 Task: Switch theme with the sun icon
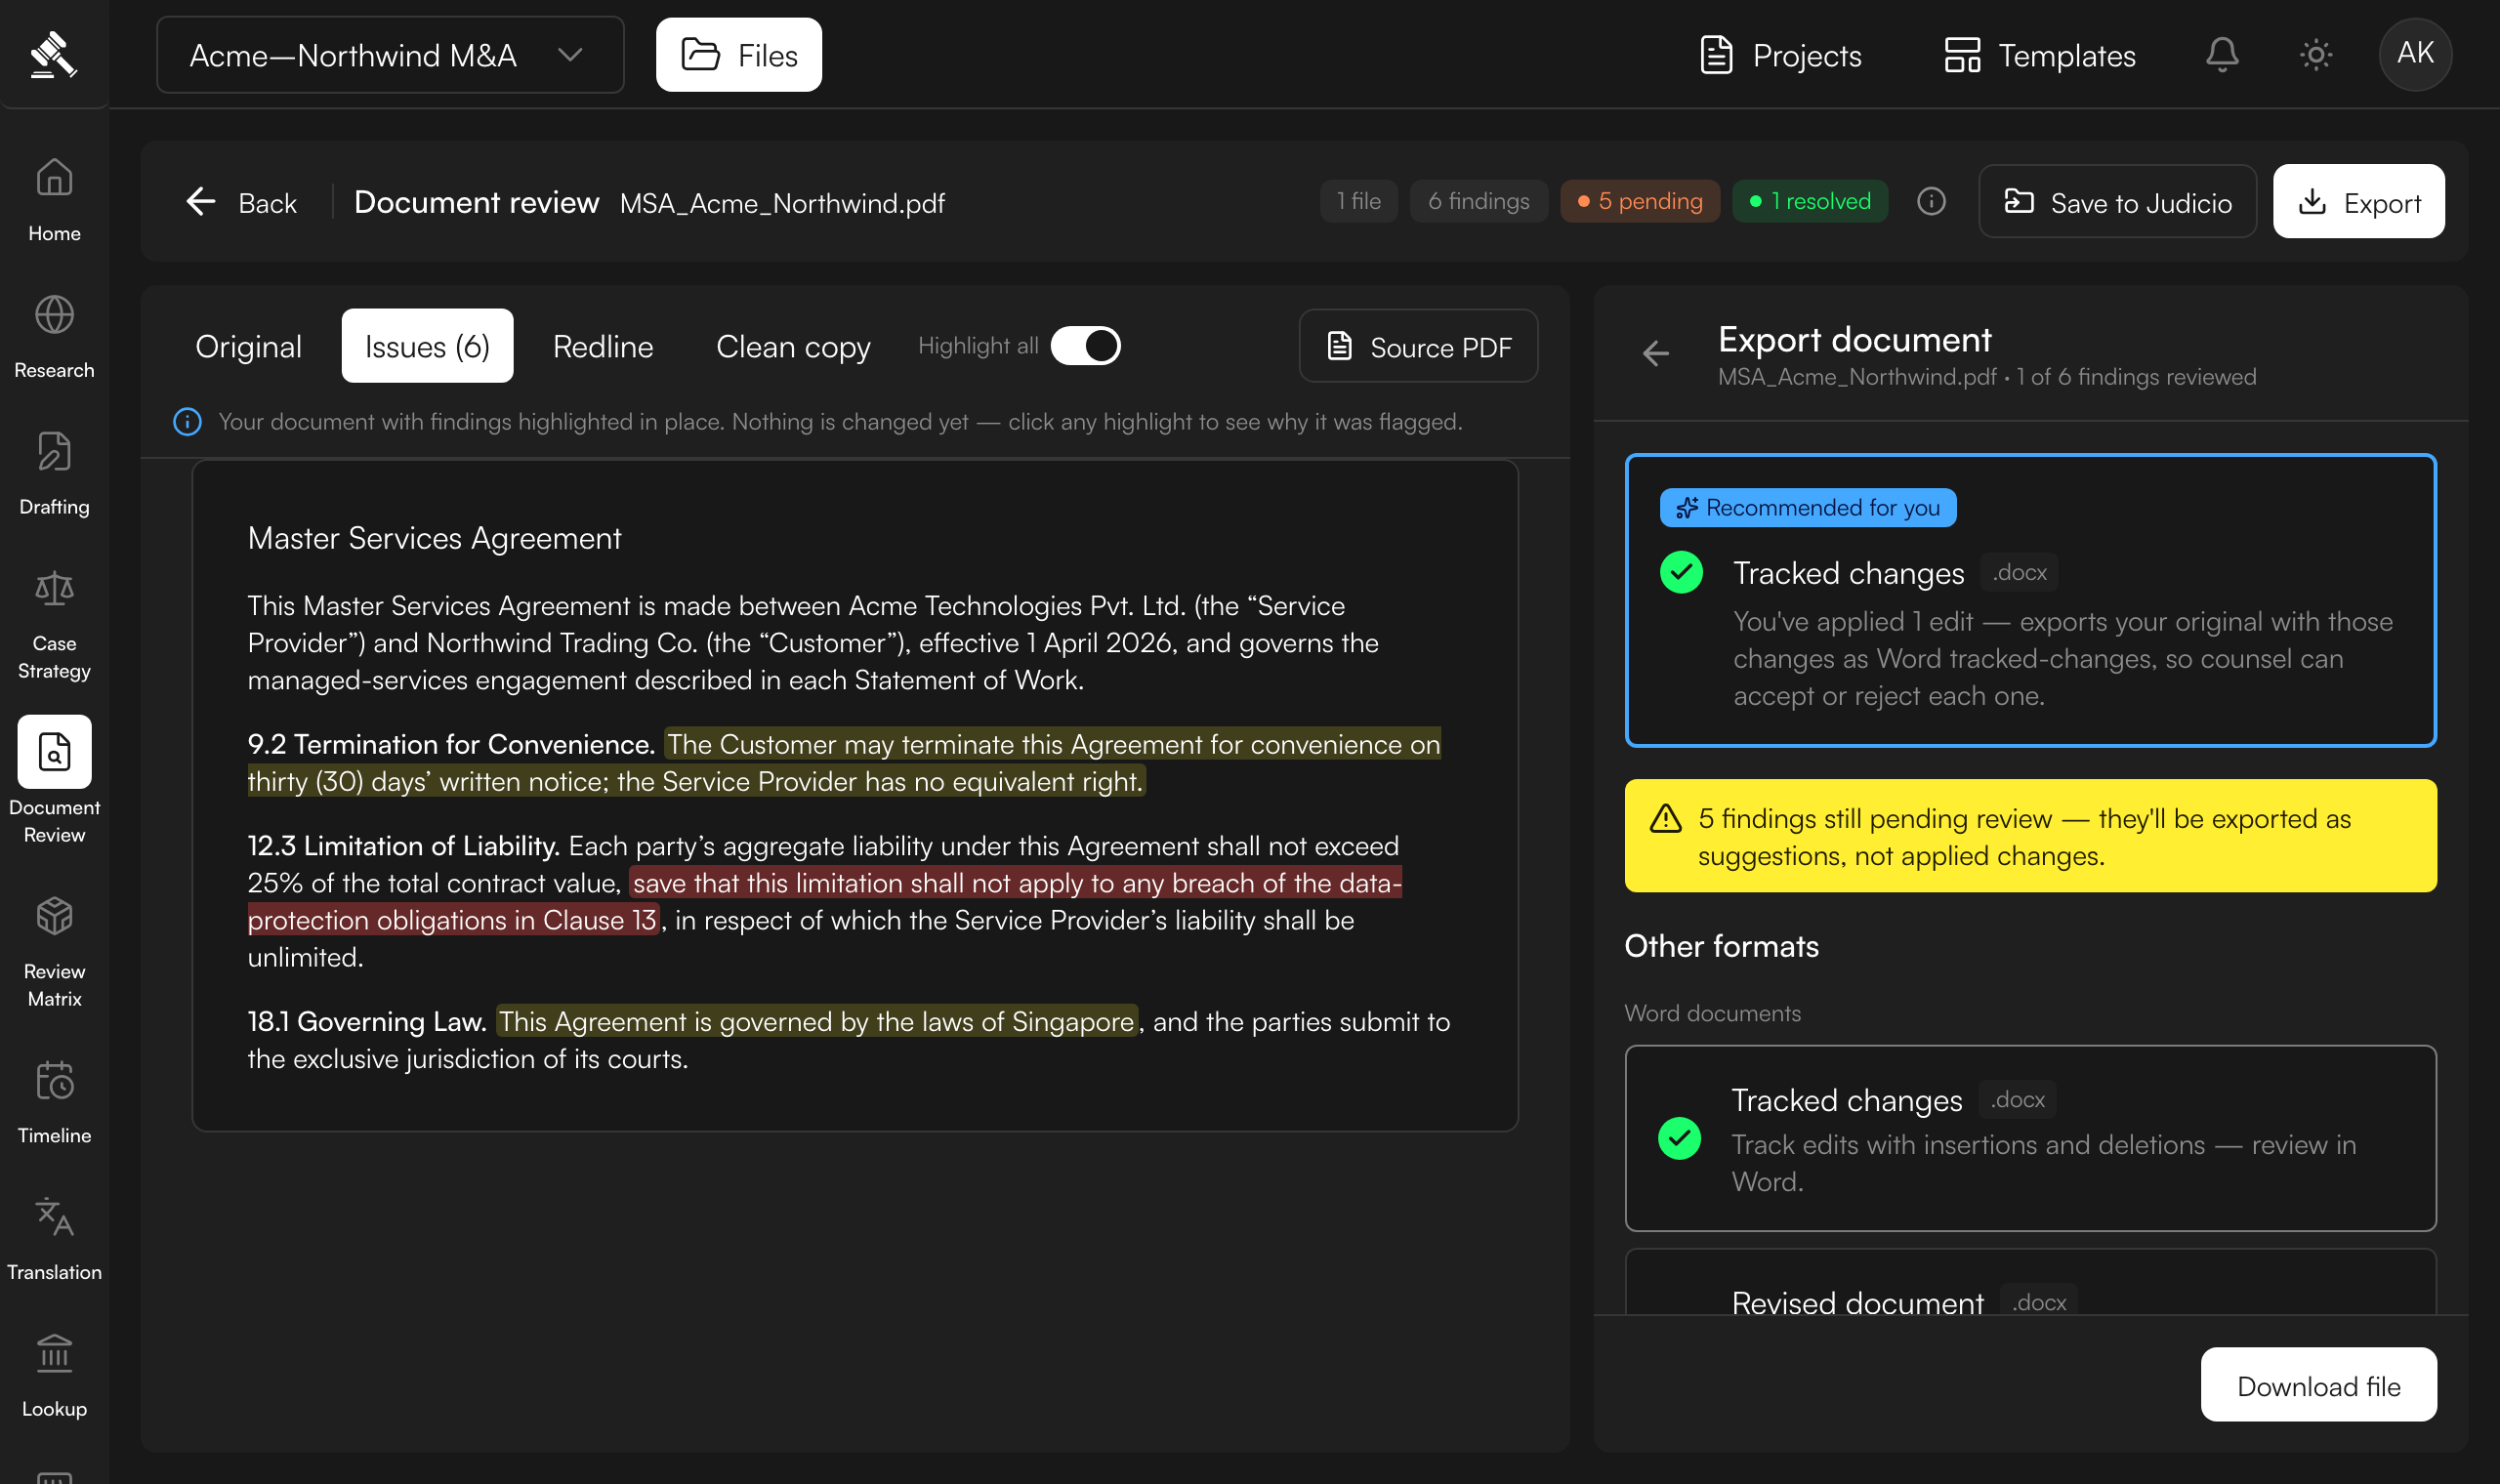point(2316,54)
